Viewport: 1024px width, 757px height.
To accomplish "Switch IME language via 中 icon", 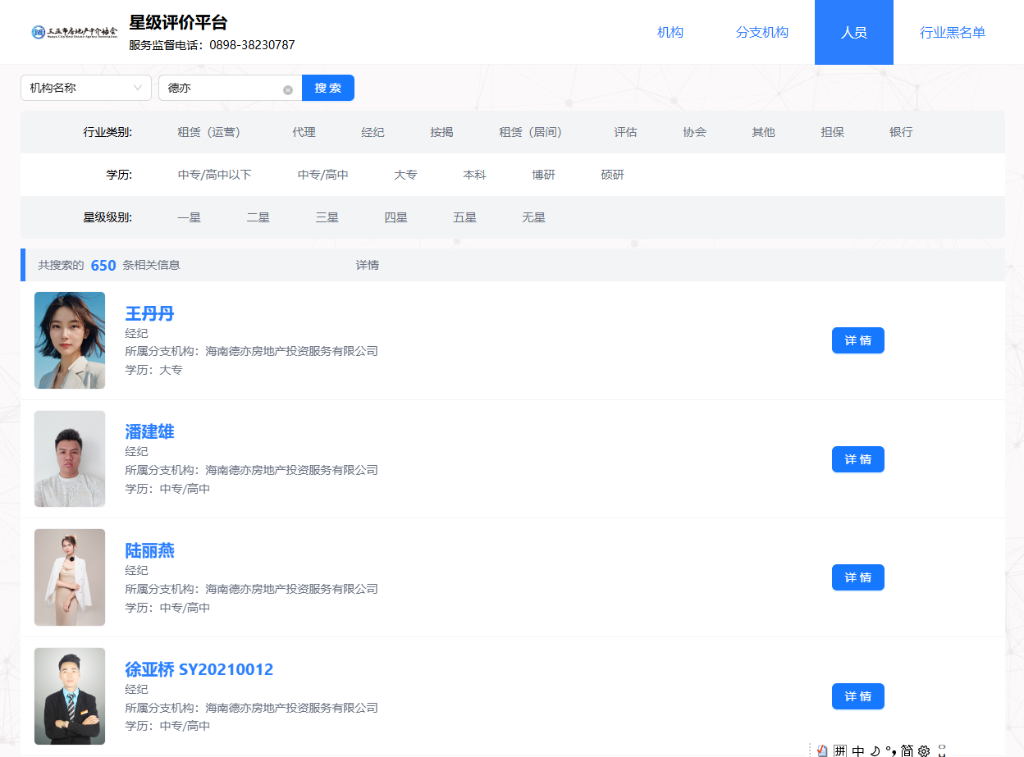I will coord(857,750).
